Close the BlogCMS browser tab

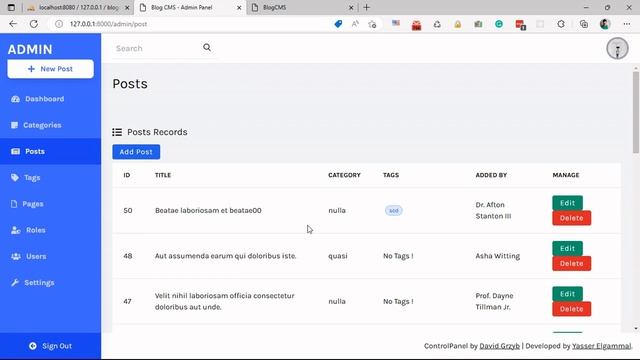[x=351, y=7]
